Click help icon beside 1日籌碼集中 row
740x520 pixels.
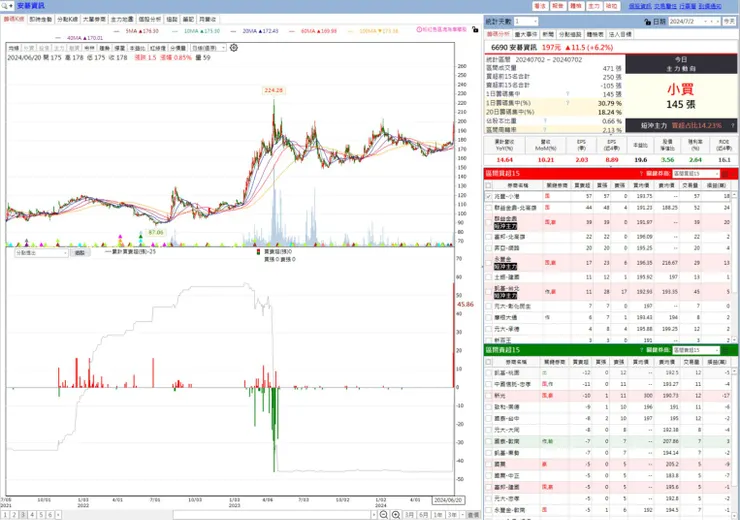pos(568,94)
